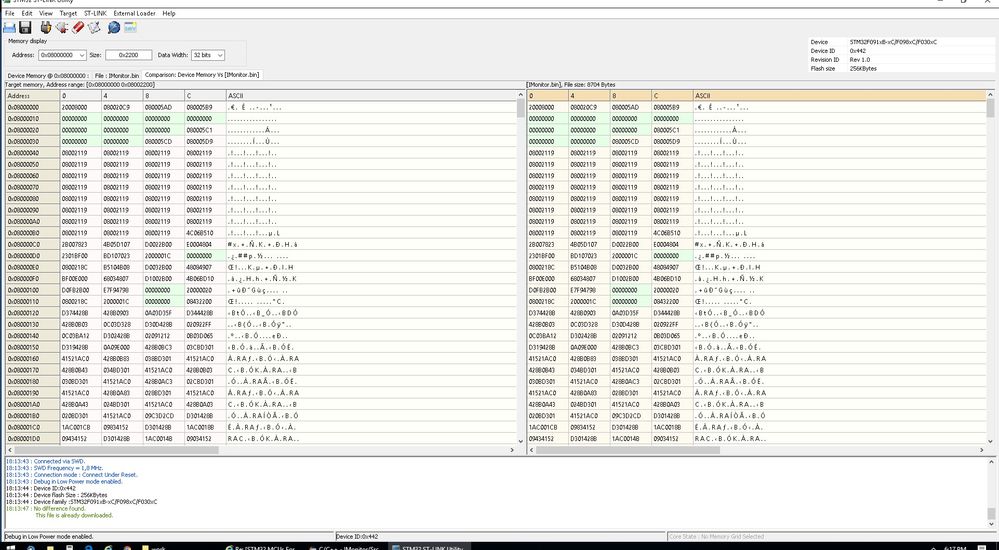This screenshot has width=999, height=550.
Task: Click the Program and verify icon
Action: coord(94,27)
